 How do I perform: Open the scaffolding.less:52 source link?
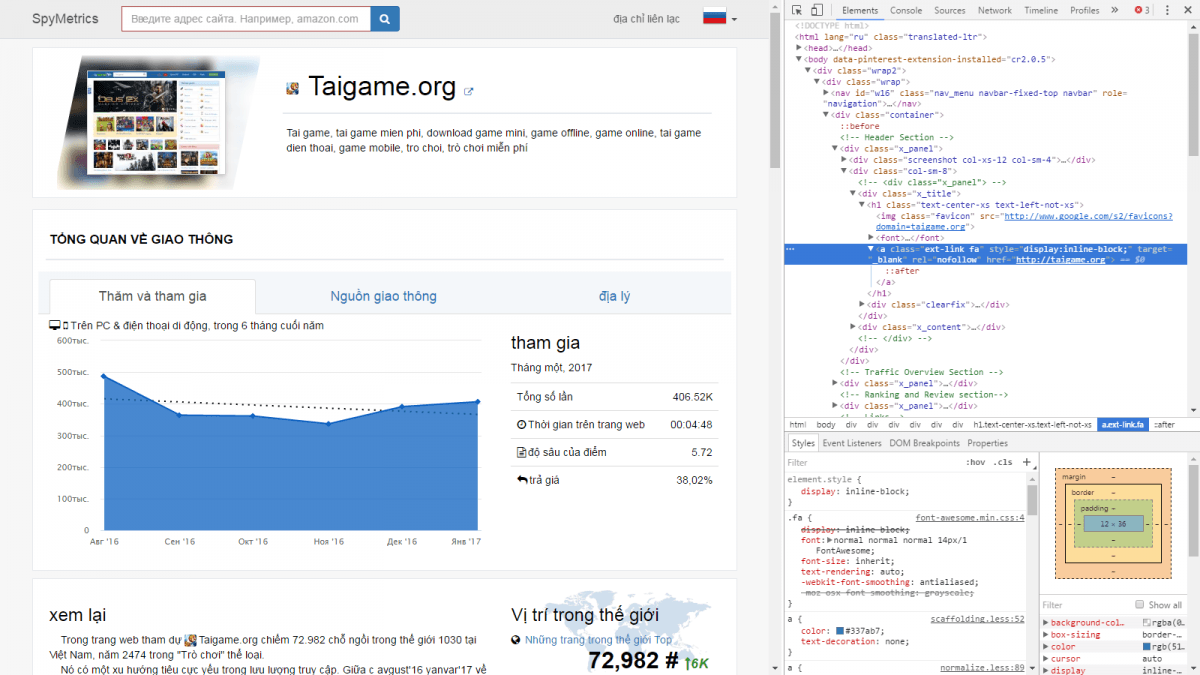(977, 619)
